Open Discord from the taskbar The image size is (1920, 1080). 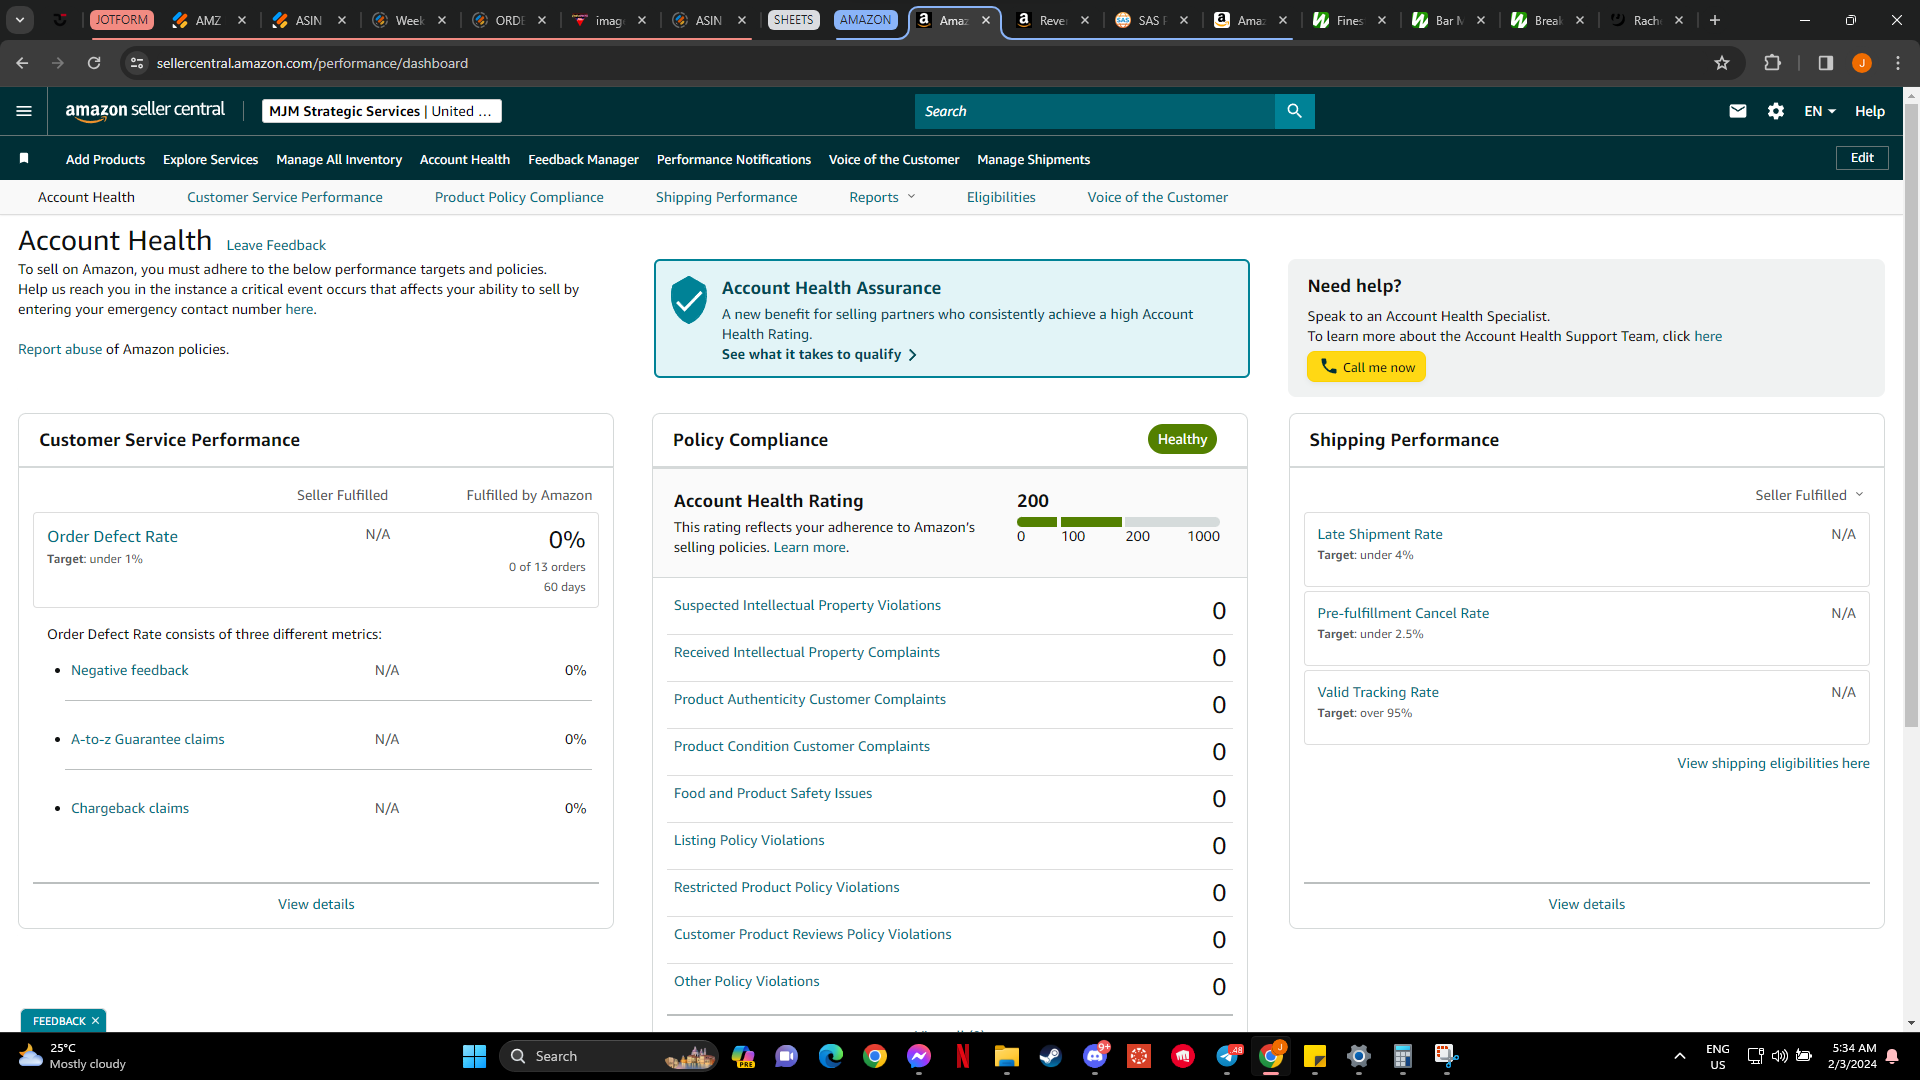tap(1095, 1056)
